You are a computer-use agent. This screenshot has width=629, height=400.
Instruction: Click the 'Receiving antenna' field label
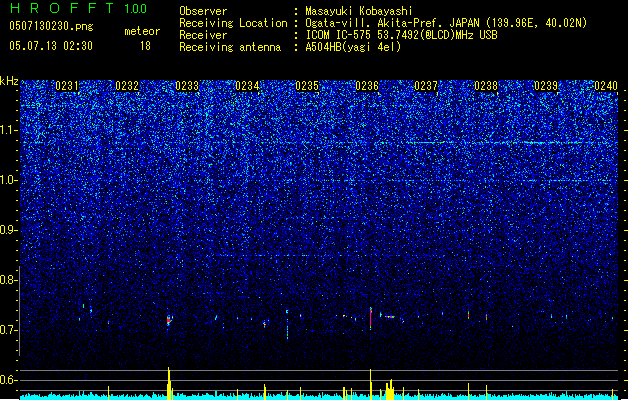click(230, 47)
